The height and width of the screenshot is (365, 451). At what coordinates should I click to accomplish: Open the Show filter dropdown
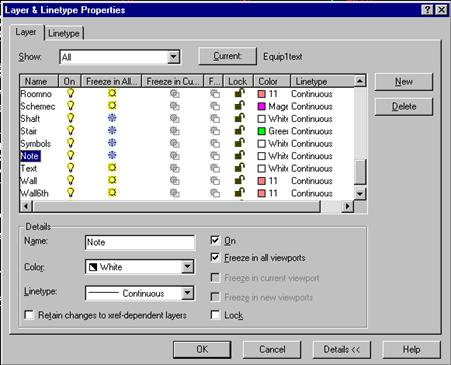coord(173,57)
